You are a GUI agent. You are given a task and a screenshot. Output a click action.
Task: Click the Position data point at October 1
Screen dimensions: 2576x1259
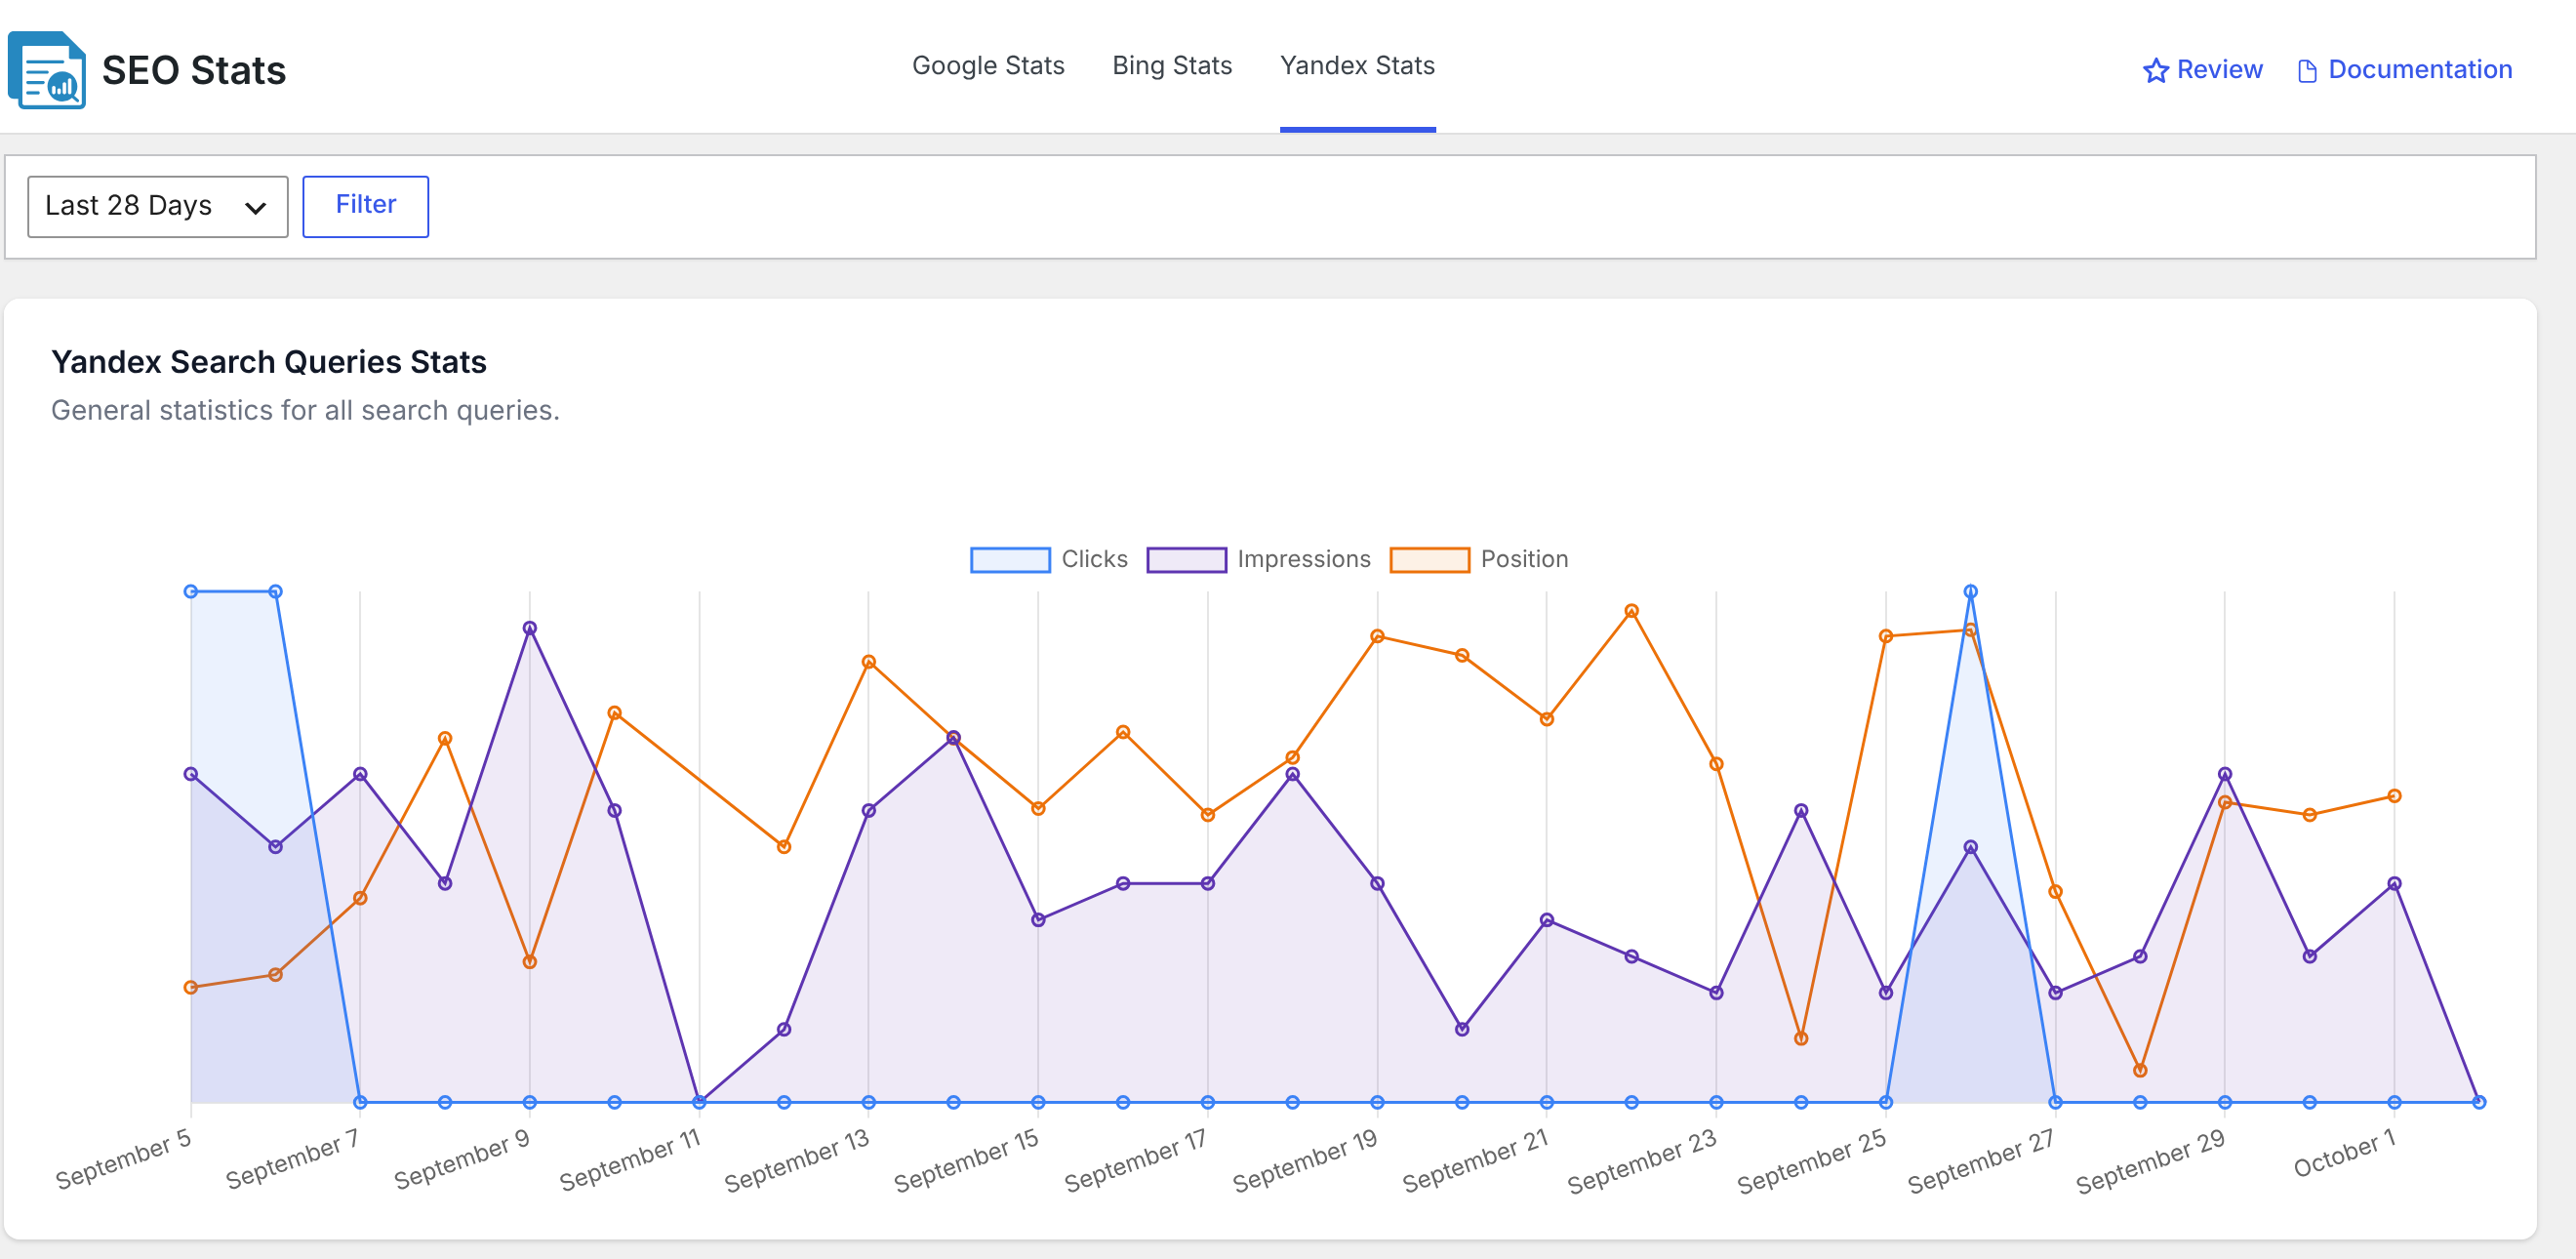pyautogui.click(x=2394, y=796)
